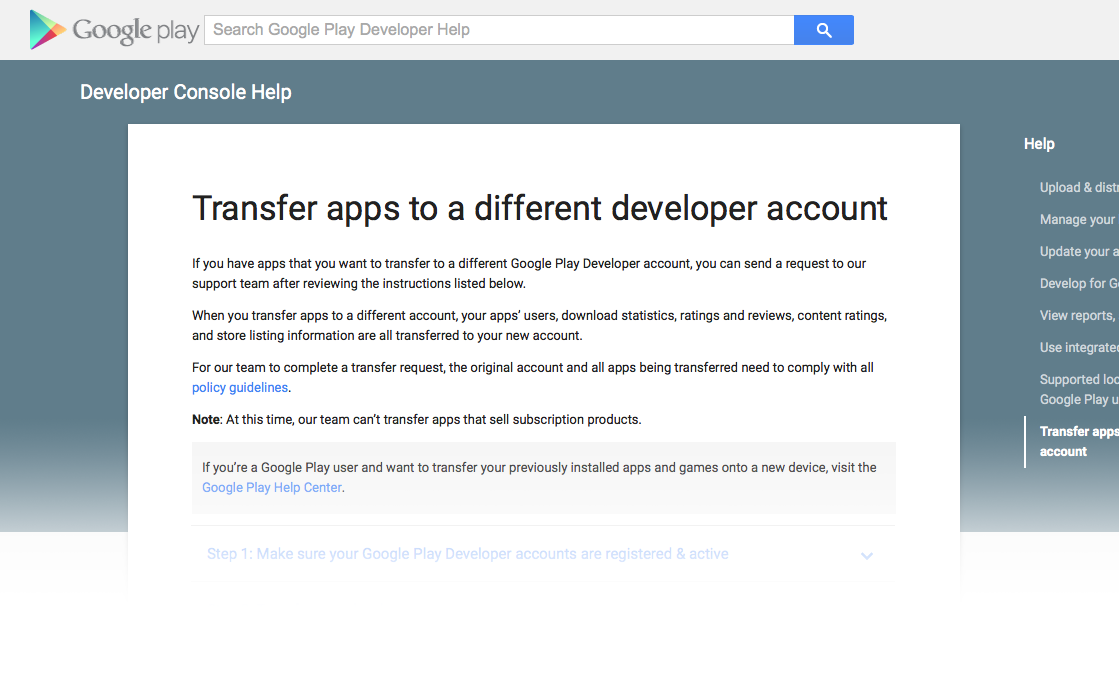Click the Transfer apps to a different developer account title
Screen dimensions: 1119x677
click(x=540, y=208)
